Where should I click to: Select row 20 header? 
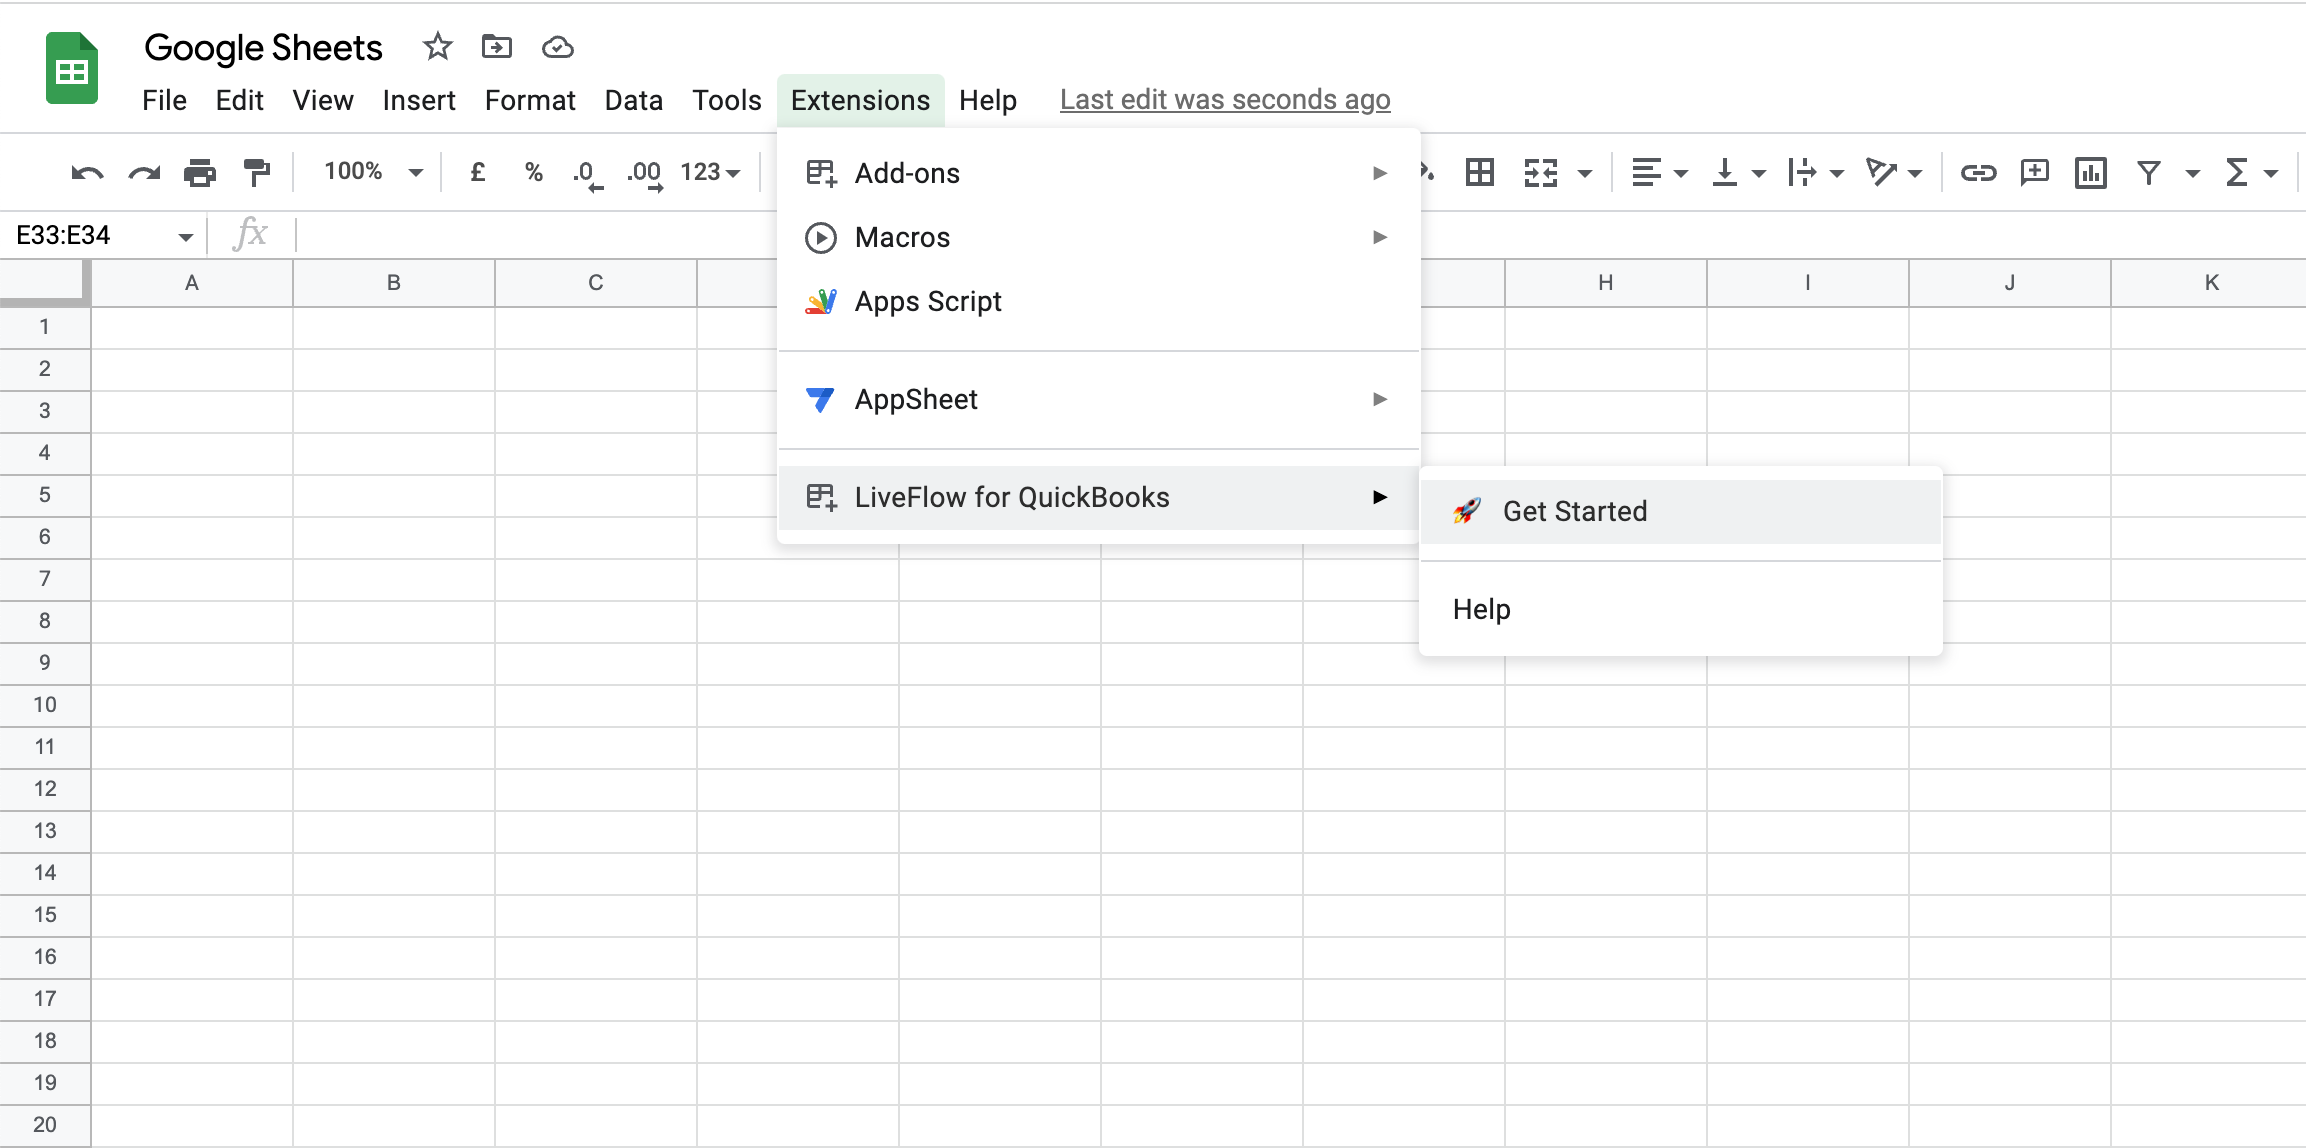(x=45, y=1125)
